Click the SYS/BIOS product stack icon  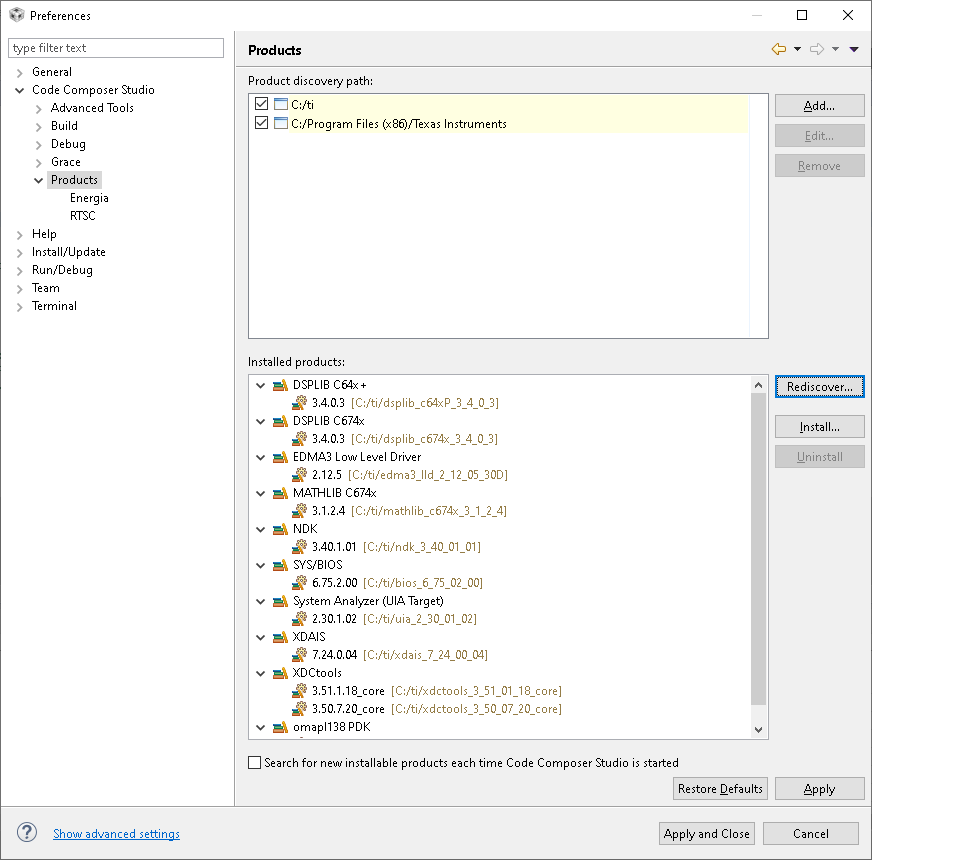coord(280,565)
